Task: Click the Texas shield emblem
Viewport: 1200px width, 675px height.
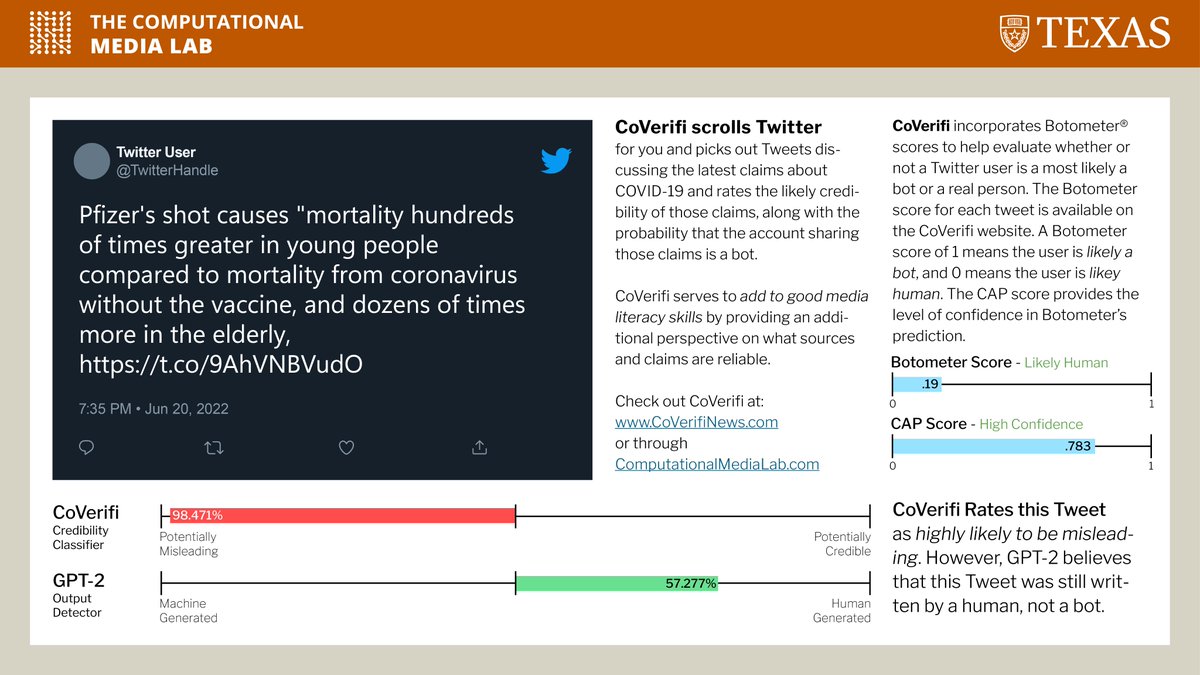Action: point(1013,33)
